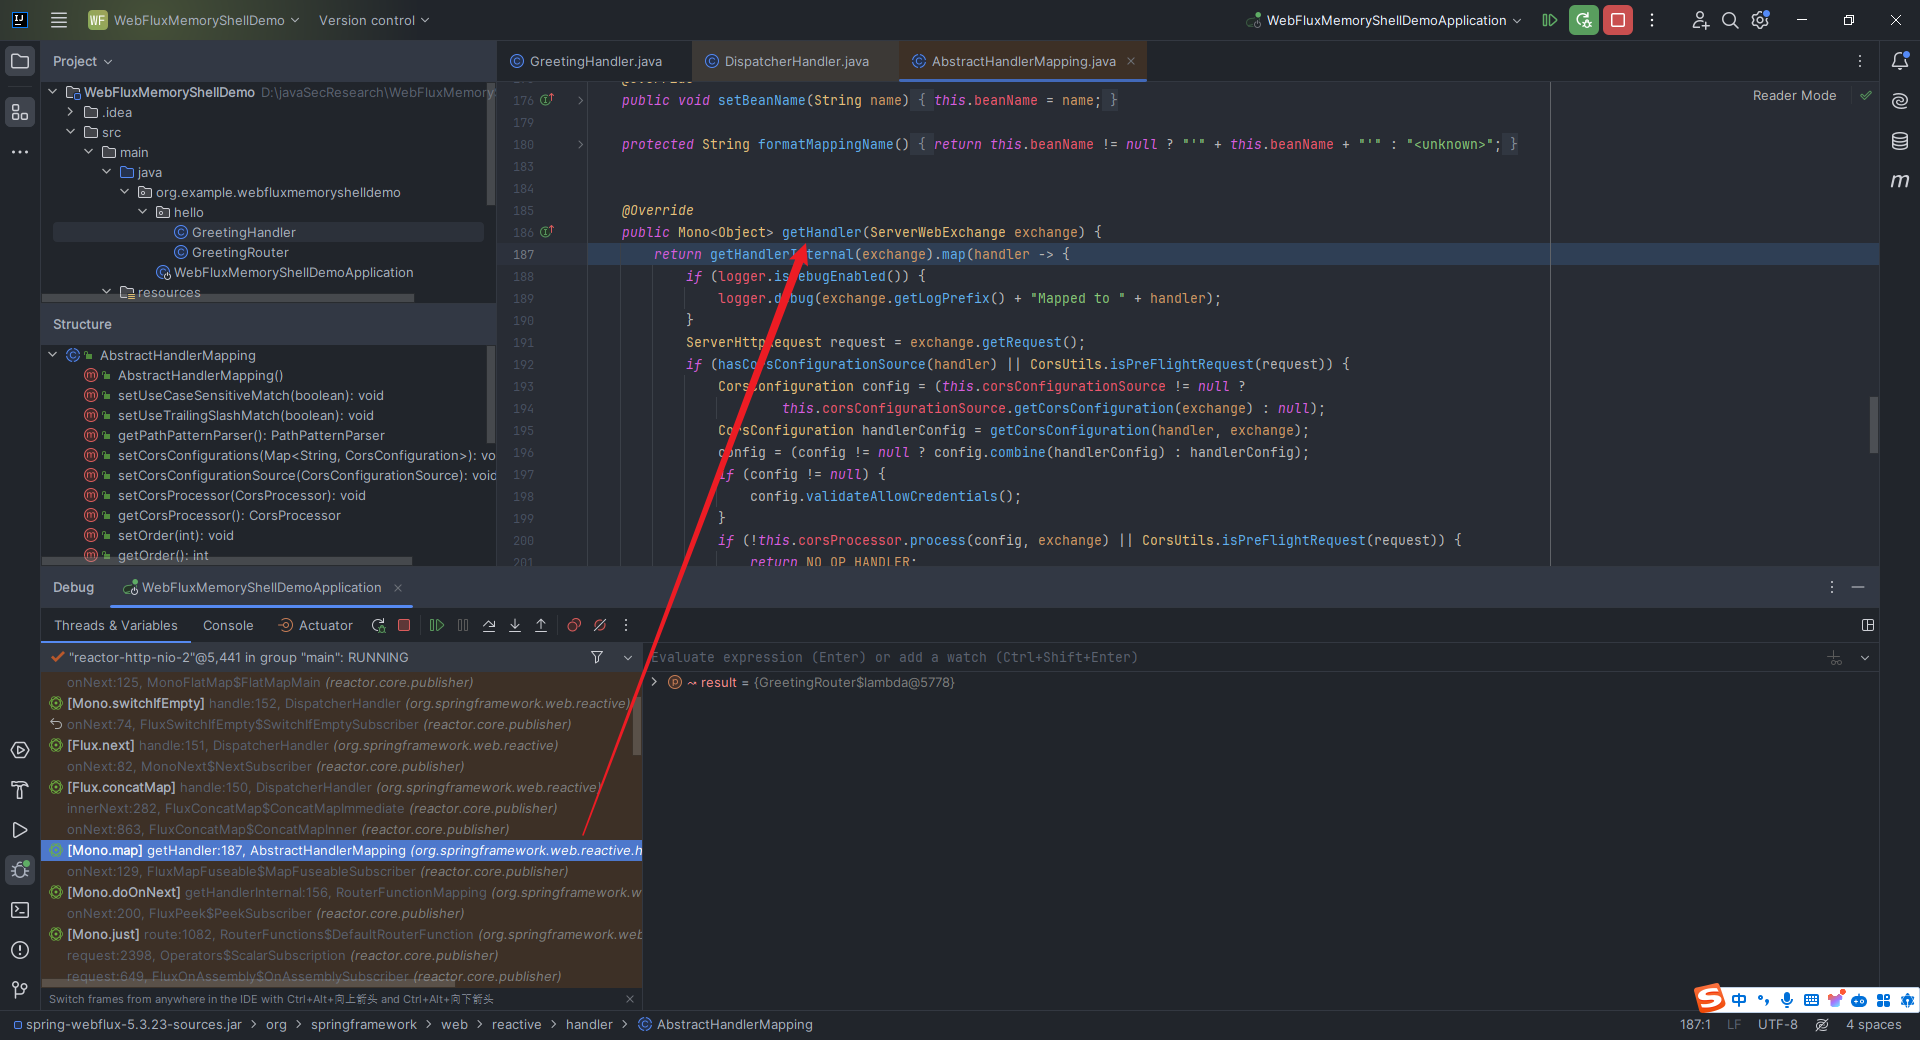Screen dimensions: 1920x1040
Task: Open GreetingRouter in project tree
Action: point(240,252)
